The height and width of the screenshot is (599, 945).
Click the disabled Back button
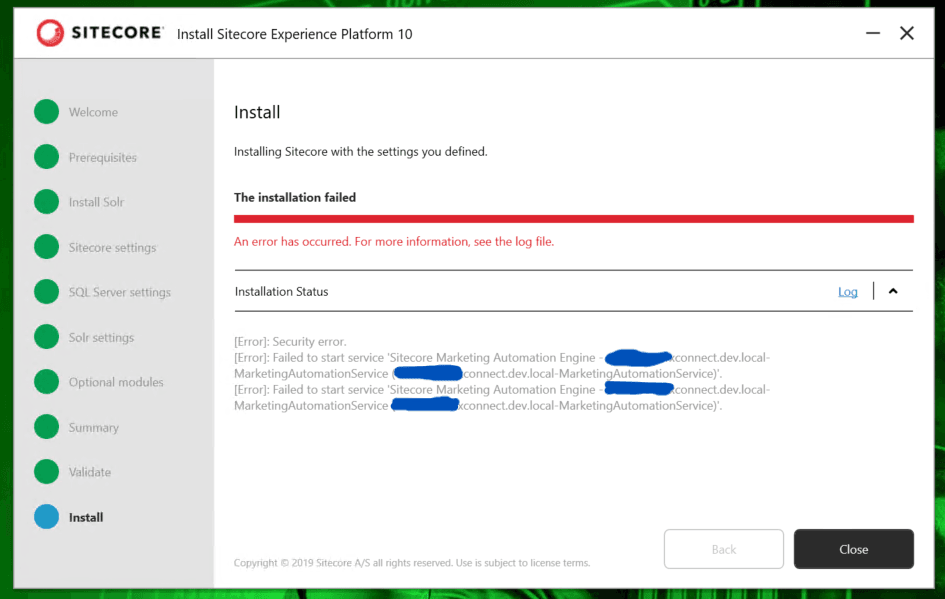point(724,549)
